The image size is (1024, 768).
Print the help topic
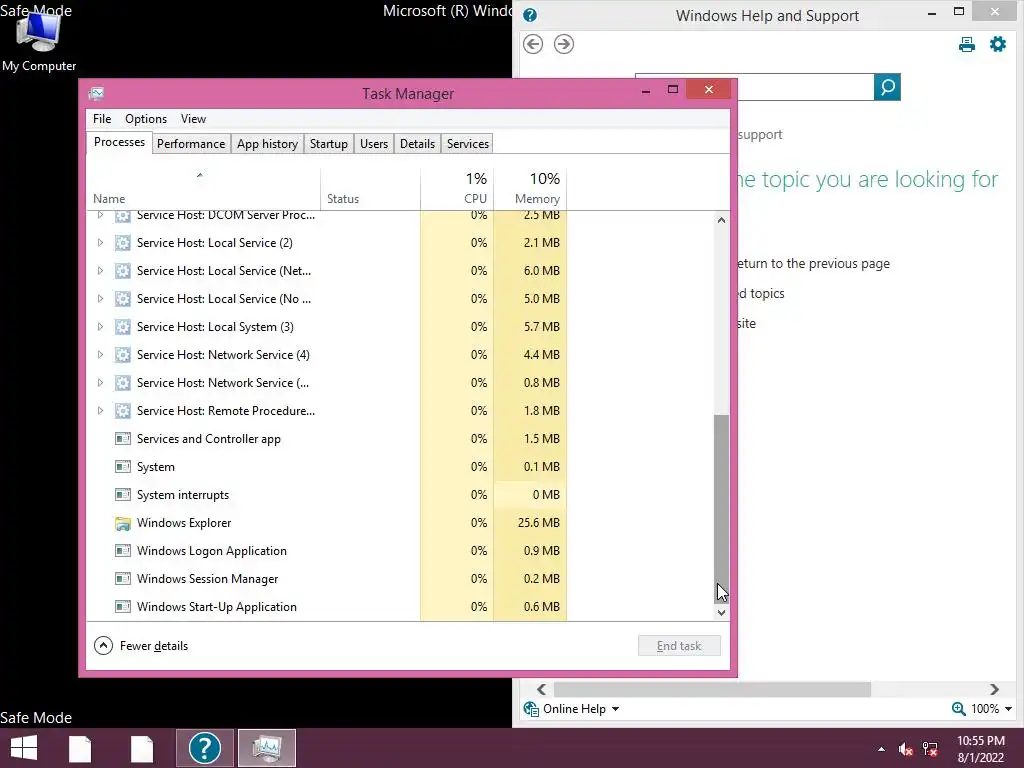pyautogui.click(x=967, y=44)
